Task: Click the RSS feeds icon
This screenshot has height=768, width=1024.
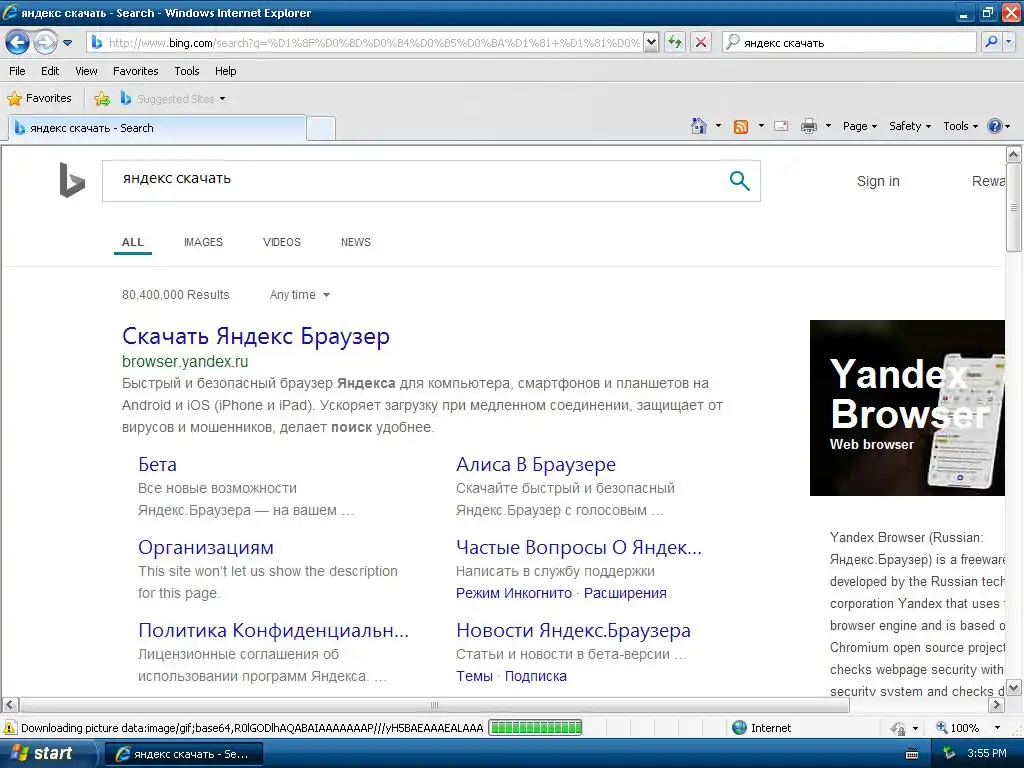Action: pyautogui.click(x=741, y=127)
